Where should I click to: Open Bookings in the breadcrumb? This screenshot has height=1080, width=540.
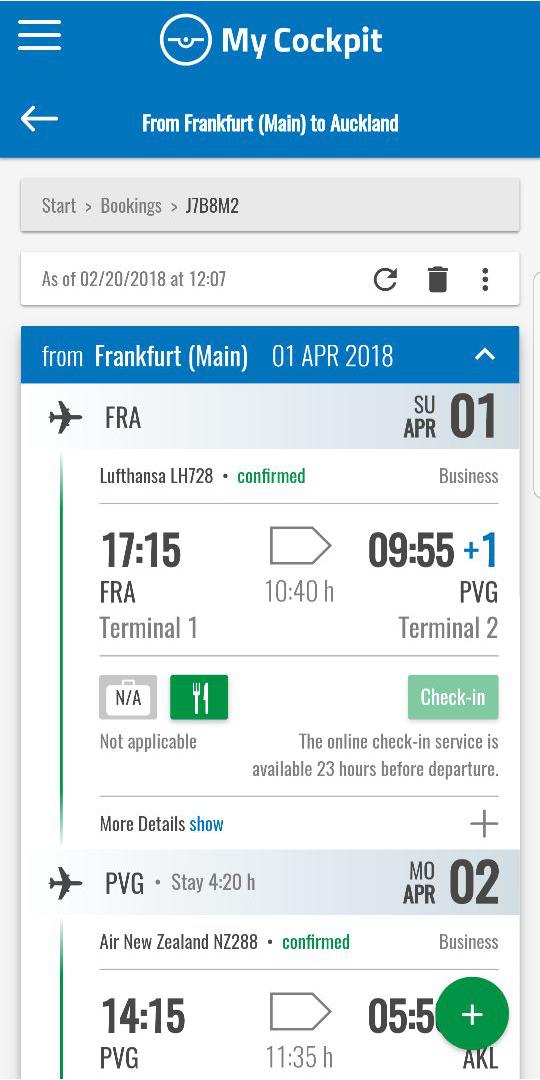[x=131, y=205]
